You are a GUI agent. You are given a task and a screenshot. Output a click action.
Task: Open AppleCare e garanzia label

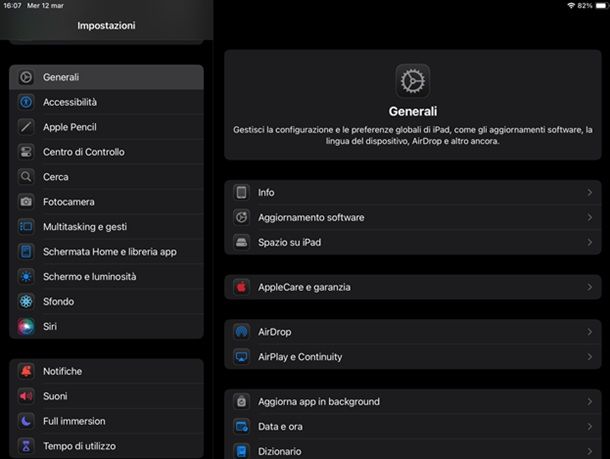[304, 287]
